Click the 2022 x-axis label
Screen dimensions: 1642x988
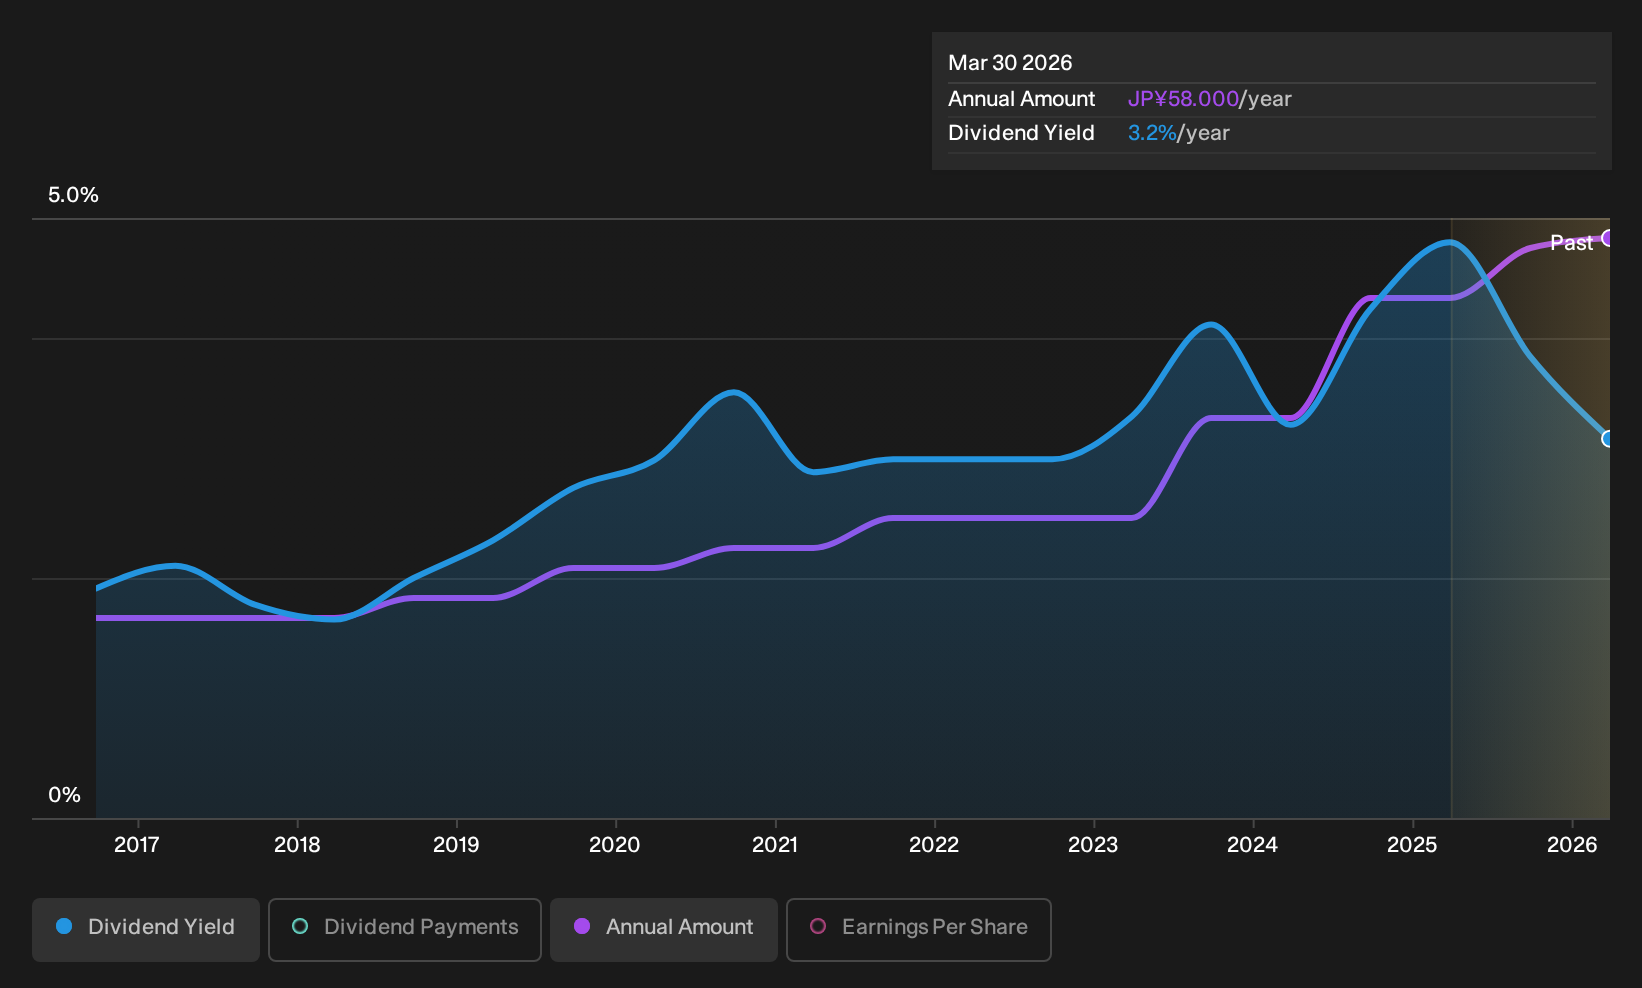[x=934, y=845]
